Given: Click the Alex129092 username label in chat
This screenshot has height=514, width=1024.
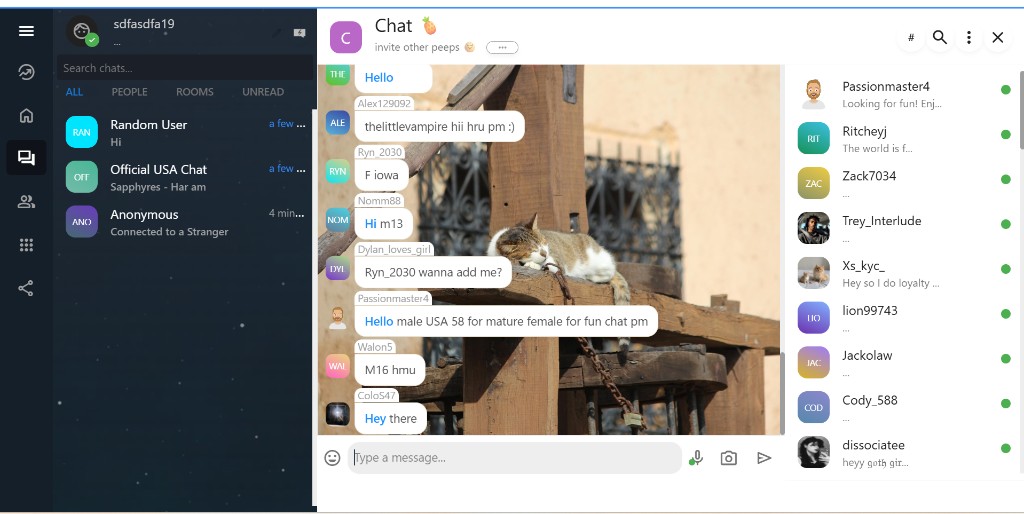Looking at the screenshot, I should (384, 103).
